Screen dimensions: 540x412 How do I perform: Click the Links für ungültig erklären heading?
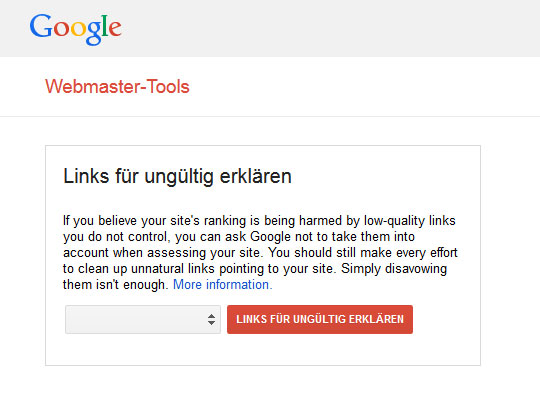(177, 176)
